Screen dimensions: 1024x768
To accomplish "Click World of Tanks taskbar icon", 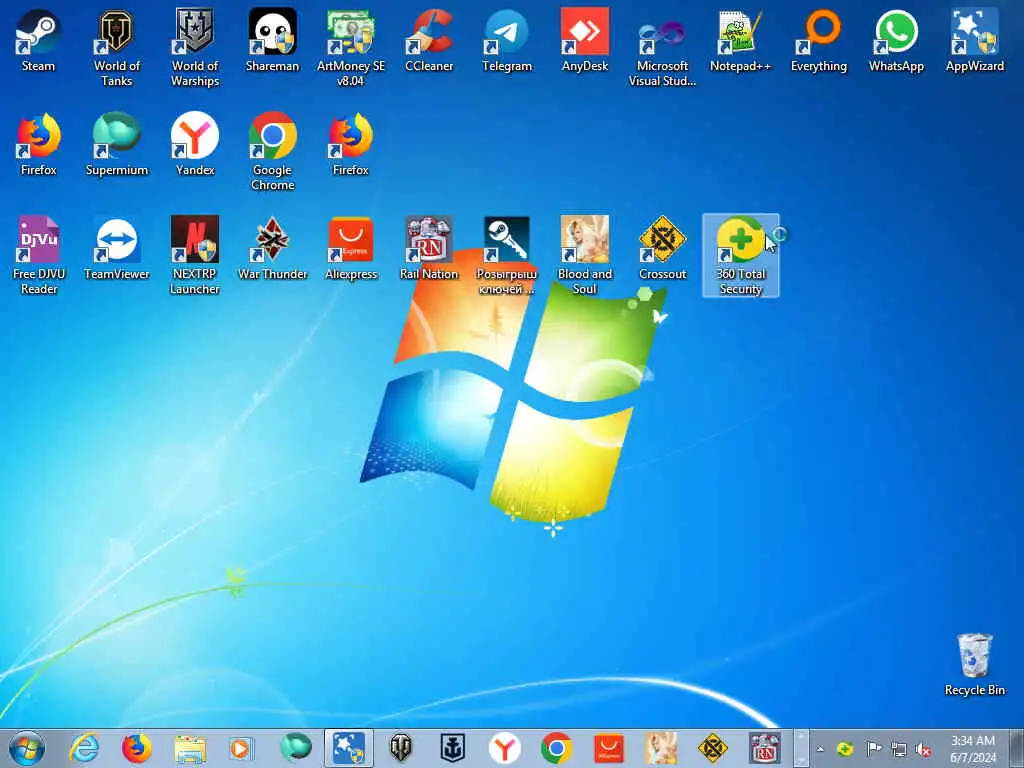I will [x=400, y=748].
